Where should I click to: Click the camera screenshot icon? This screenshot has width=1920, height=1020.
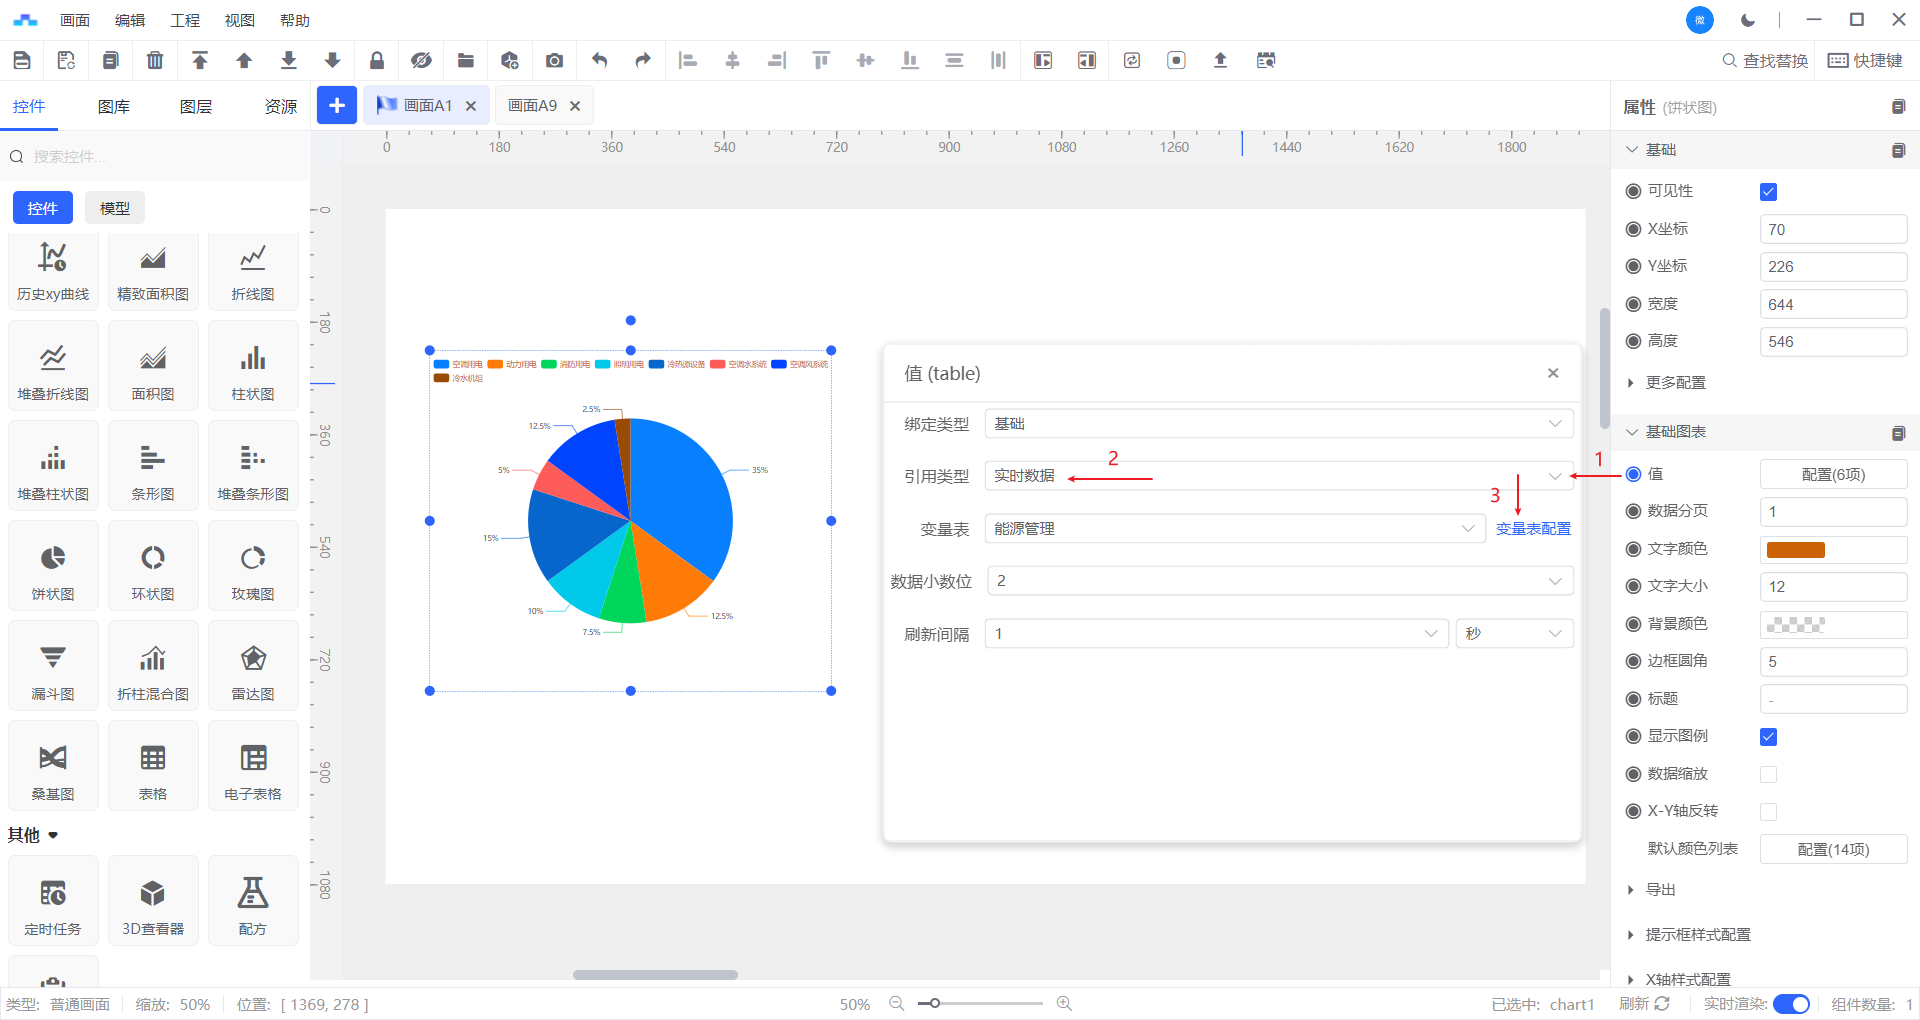pyautogui.click(x=554, y=61)
